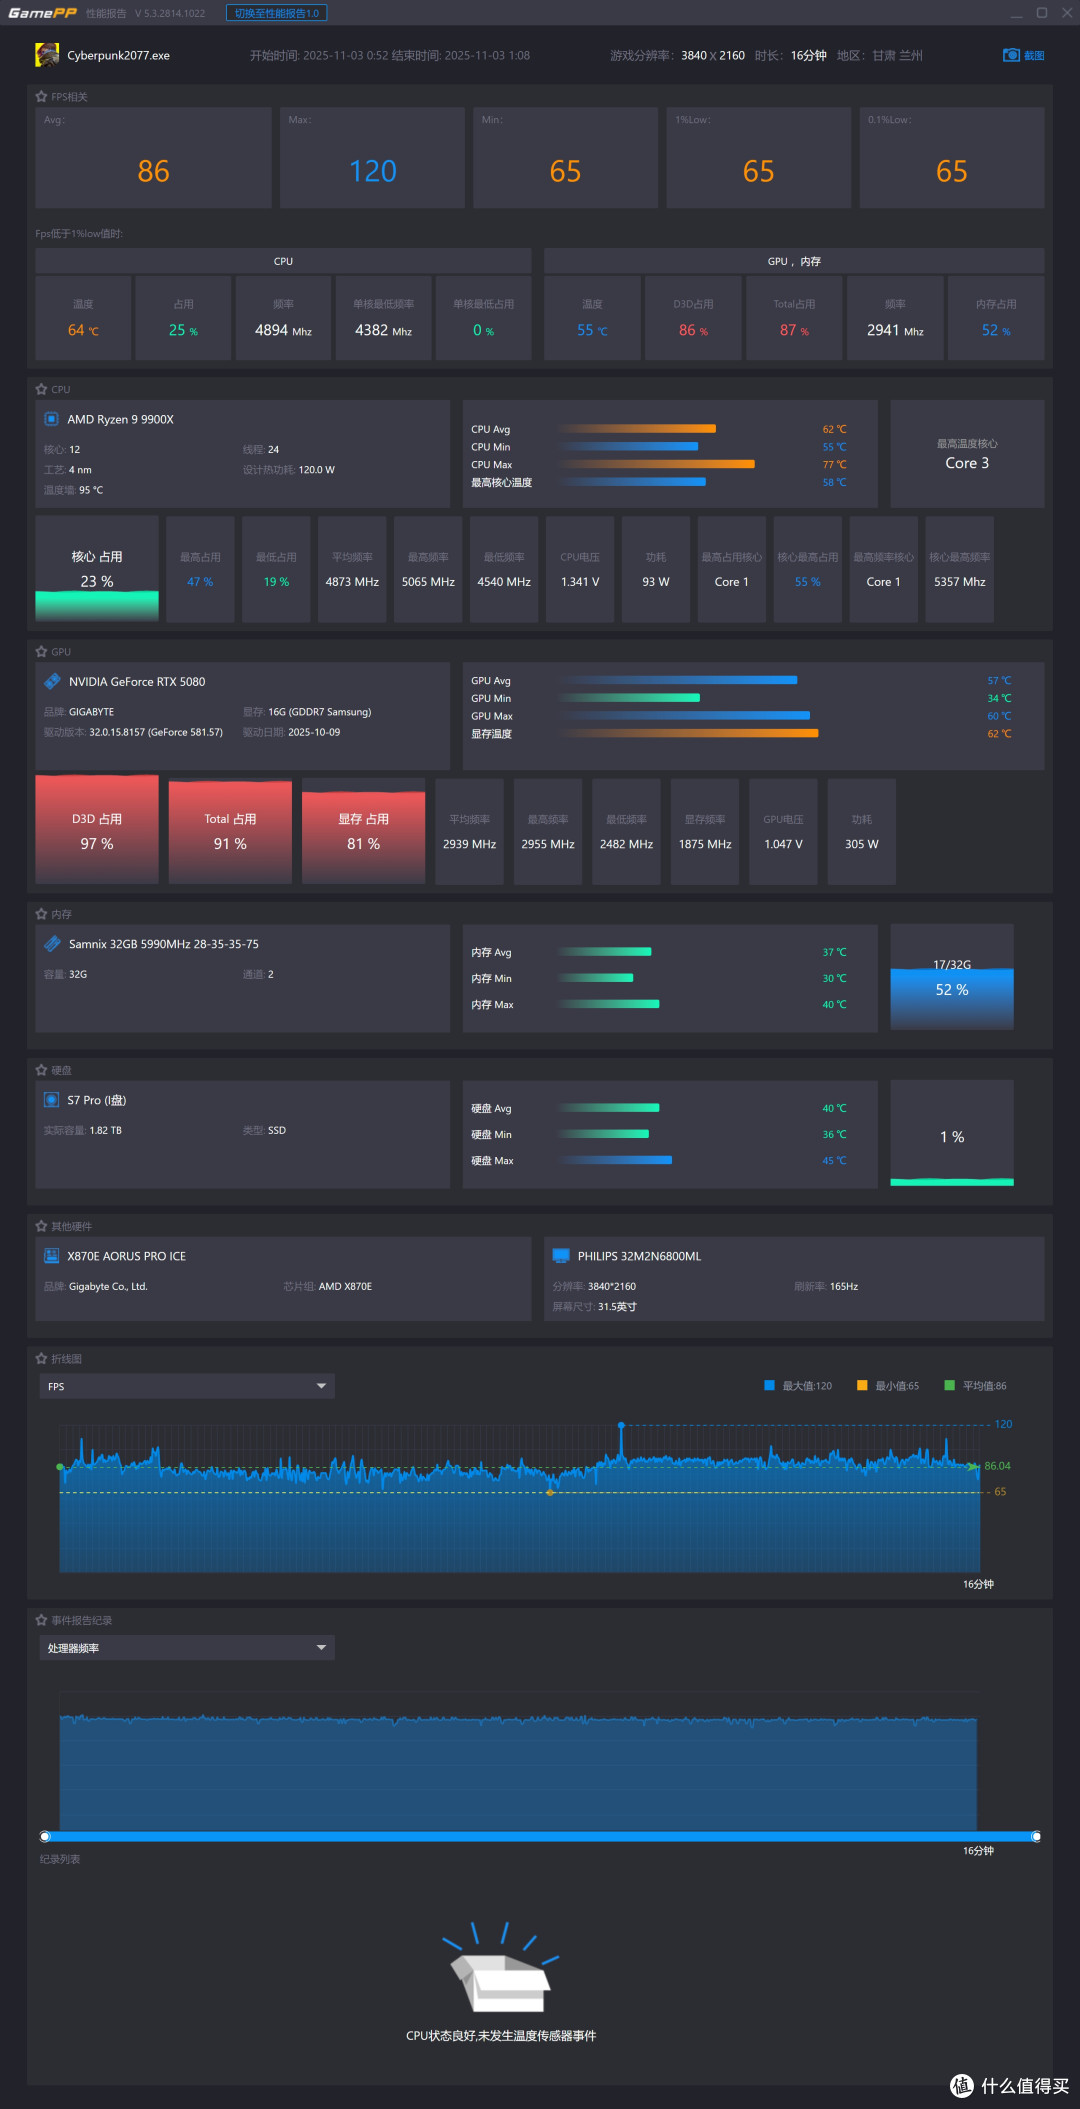Click the 最高温度核心 Core 3 panel
Screen dimensions: 1080x2109
[x=967, y=454]
